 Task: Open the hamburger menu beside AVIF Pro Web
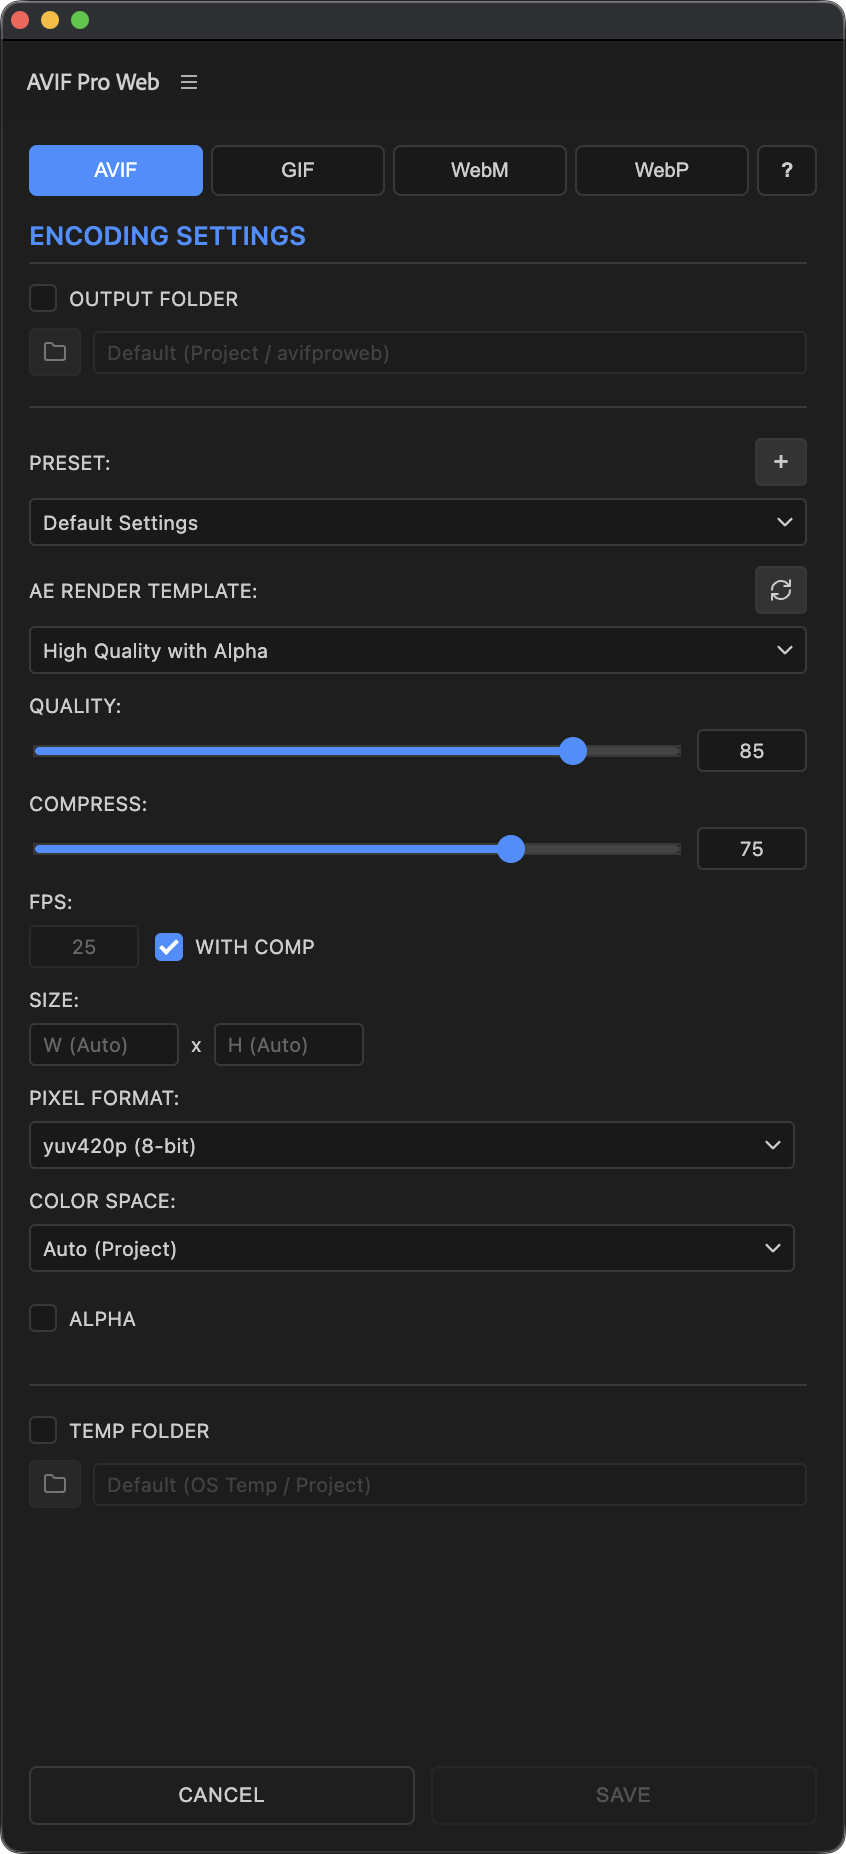tap(189, 82)
